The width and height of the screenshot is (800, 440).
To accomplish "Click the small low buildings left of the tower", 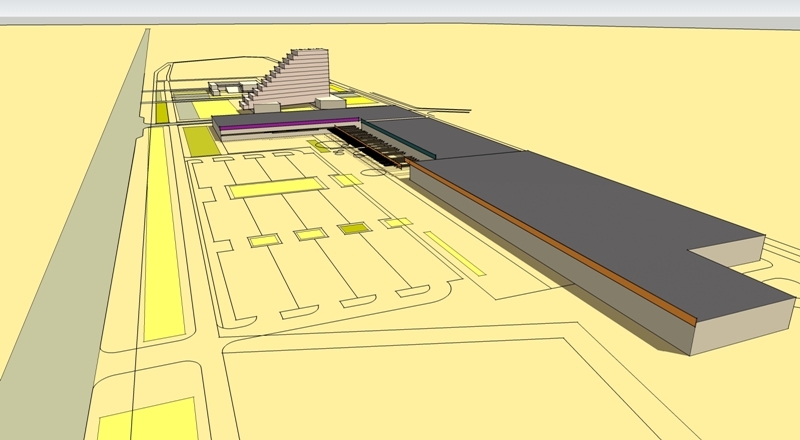I will [x=227, y=89].
